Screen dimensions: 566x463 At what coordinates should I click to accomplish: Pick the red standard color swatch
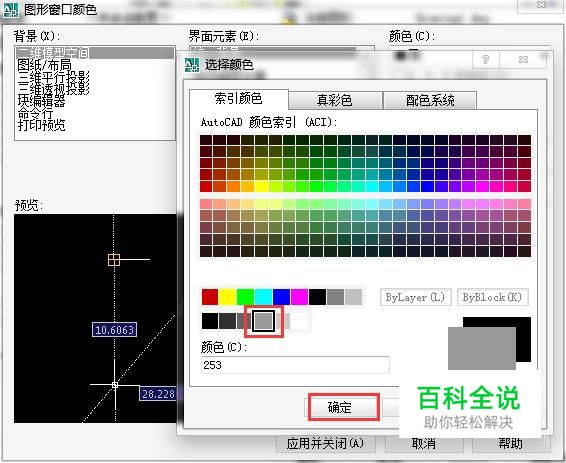click(210, 297)
